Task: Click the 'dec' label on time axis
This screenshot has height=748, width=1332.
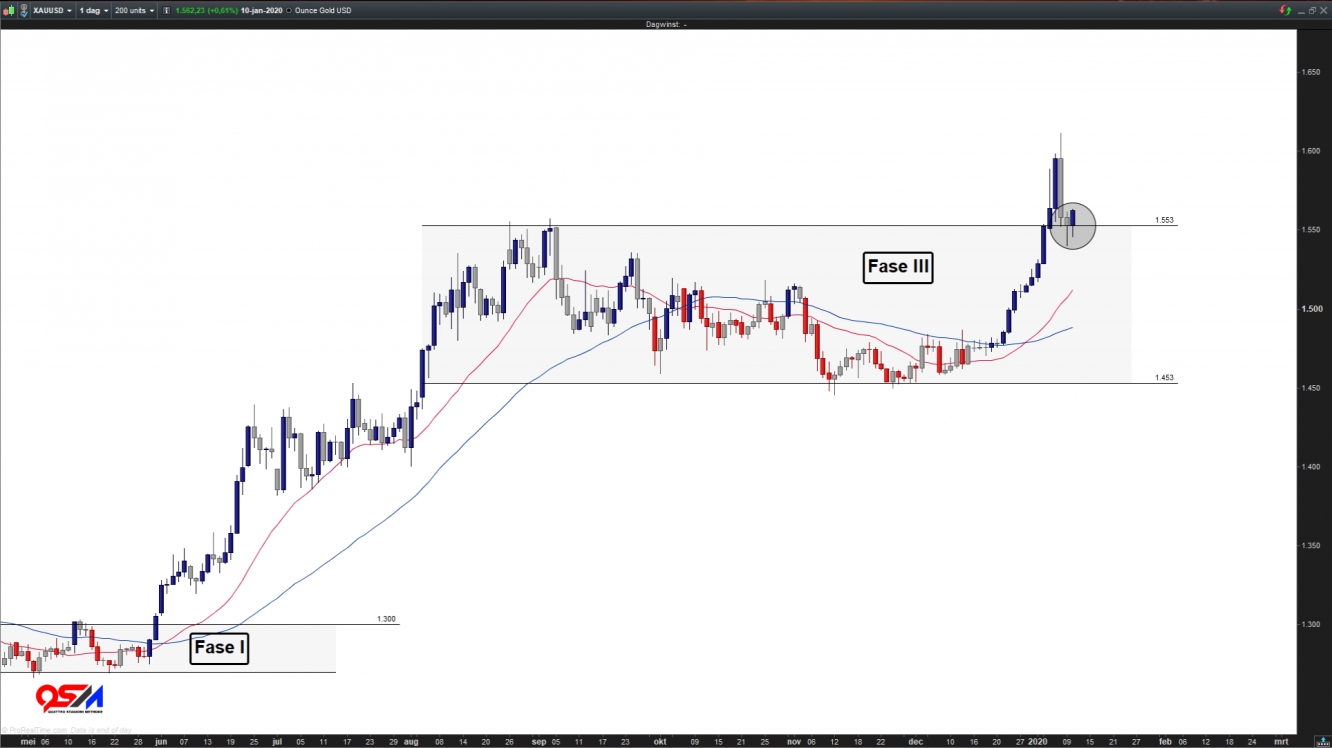Action: (x=915, y=742)
